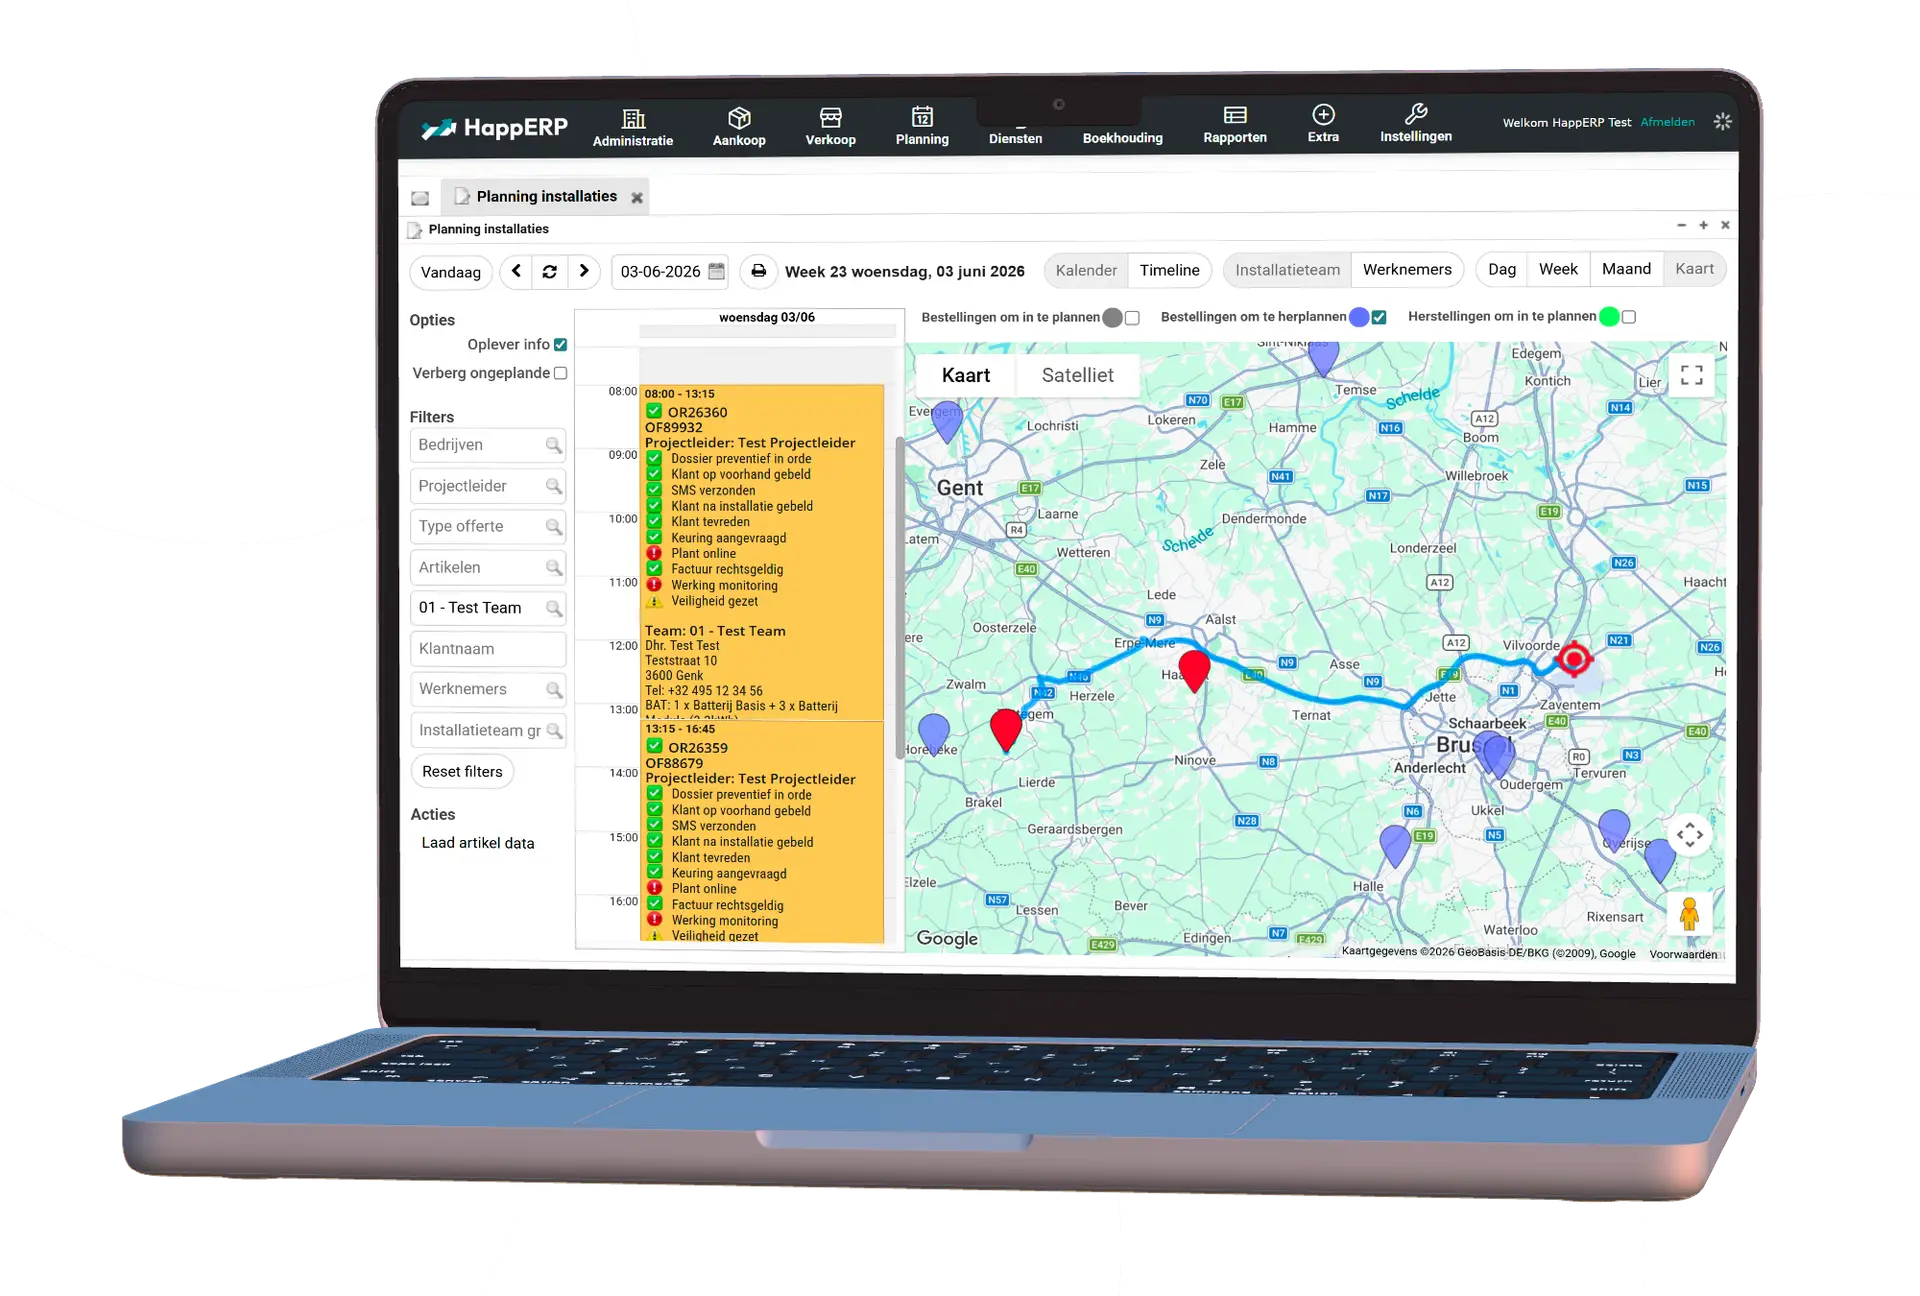The height and width of the screenshot is (1296, 1920).
Task: Click the green swatch for Herstellingen
Action: click(x=1609, y=316)
